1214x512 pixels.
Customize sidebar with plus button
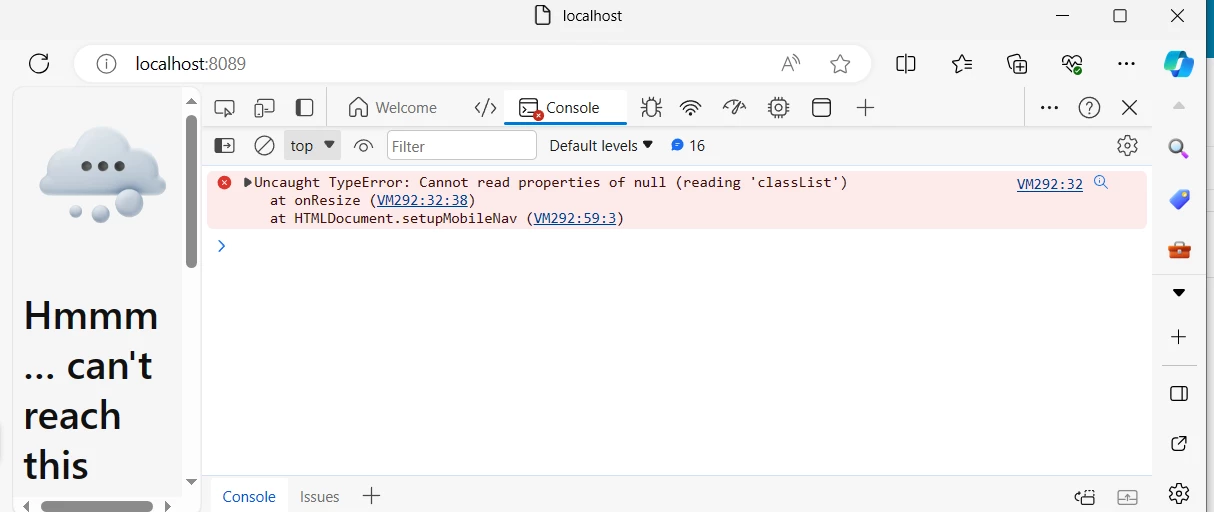[1179, 338]
